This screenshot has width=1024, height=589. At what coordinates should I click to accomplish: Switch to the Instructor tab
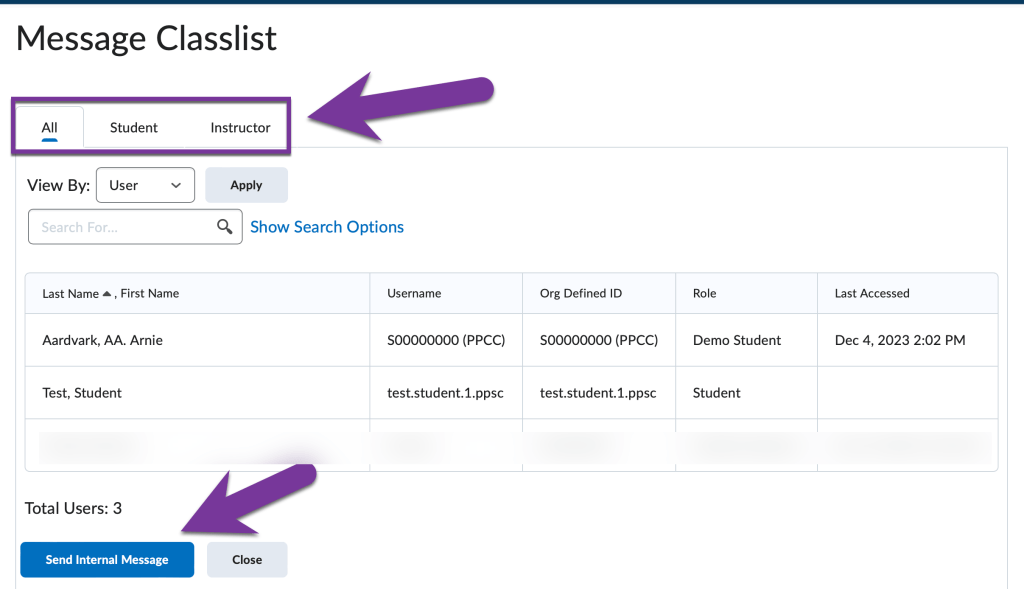(240, 127)
